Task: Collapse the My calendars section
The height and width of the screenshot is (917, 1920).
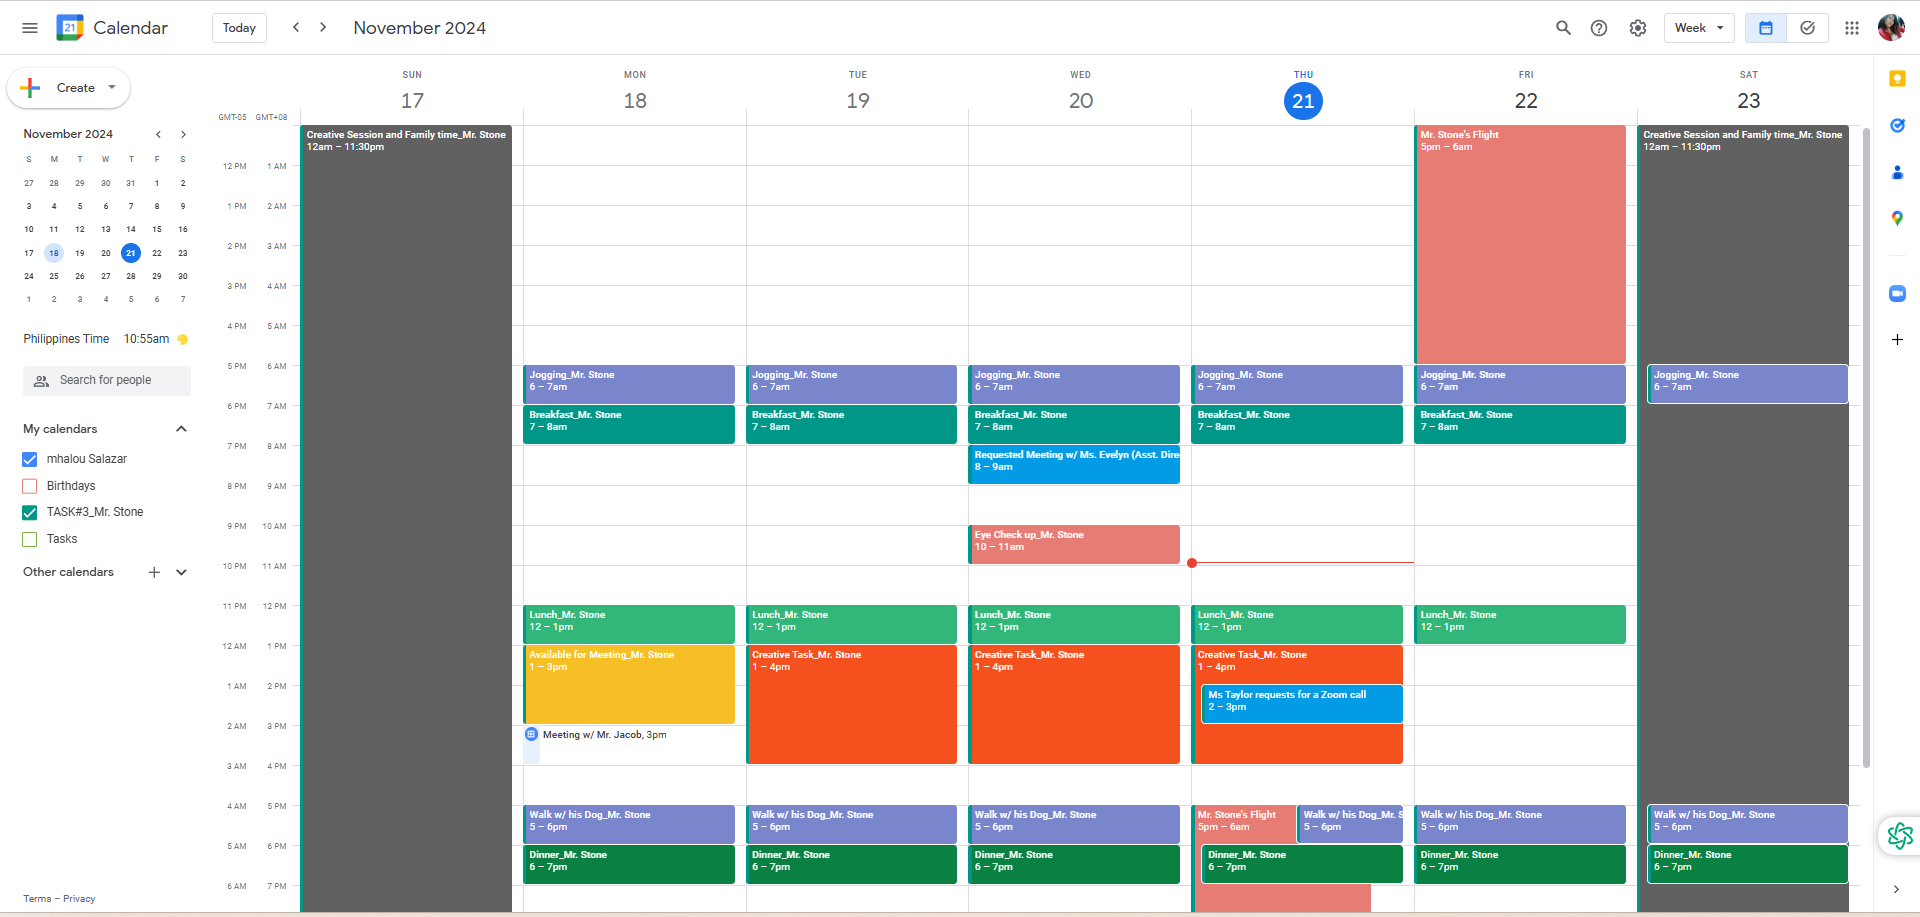Action: click(x=181, y=429)
